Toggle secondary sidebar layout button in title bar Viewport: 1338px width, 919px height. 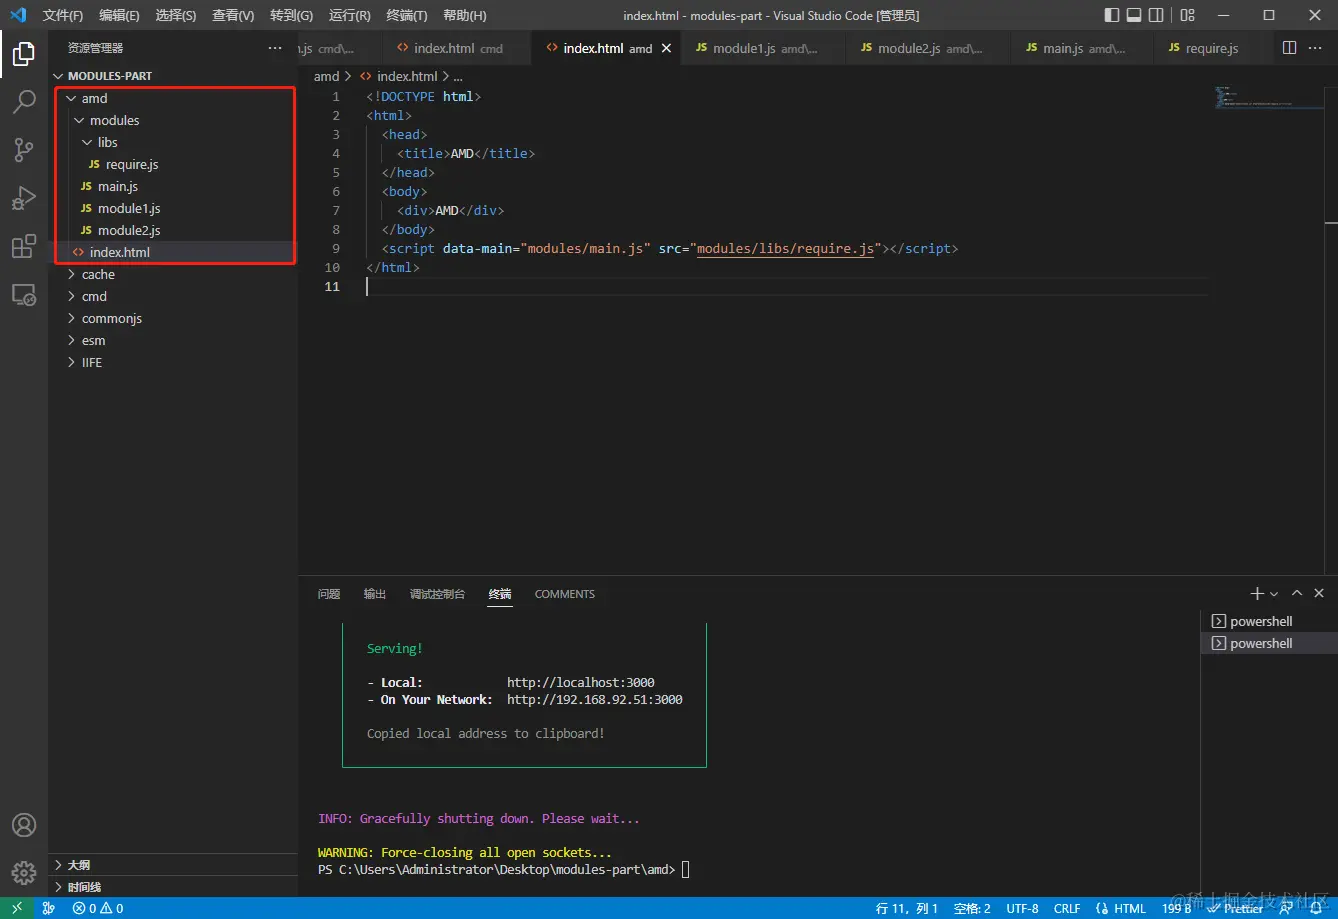click(1156, 15)
